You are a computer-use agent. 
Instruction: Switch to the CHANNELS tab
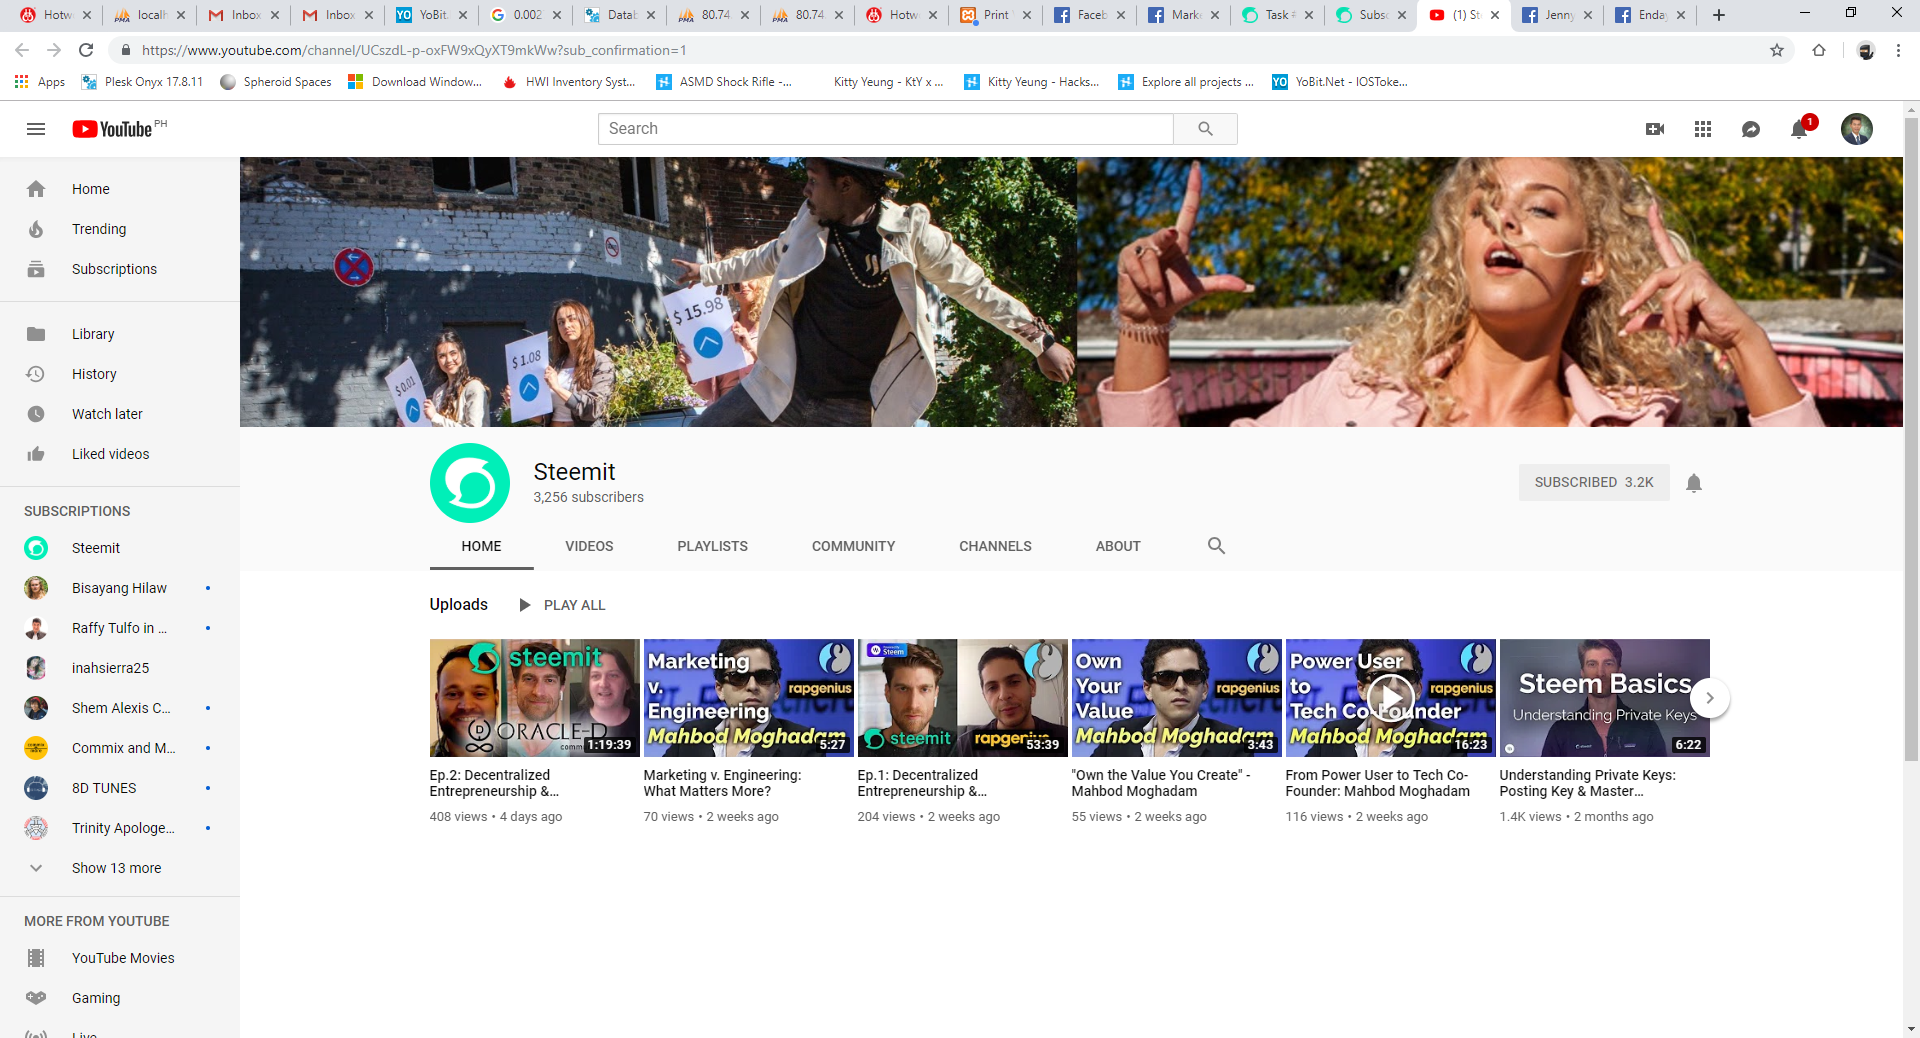coord(996,546)
